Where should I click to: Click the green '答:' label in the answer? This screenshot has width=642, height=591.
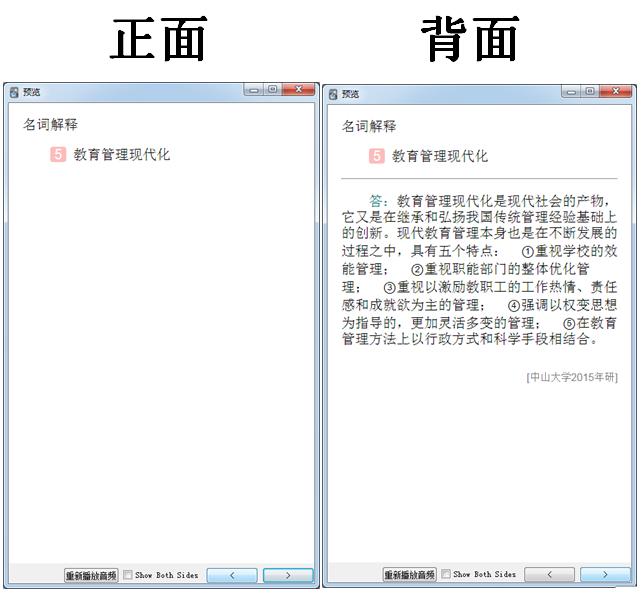[378, 201]
